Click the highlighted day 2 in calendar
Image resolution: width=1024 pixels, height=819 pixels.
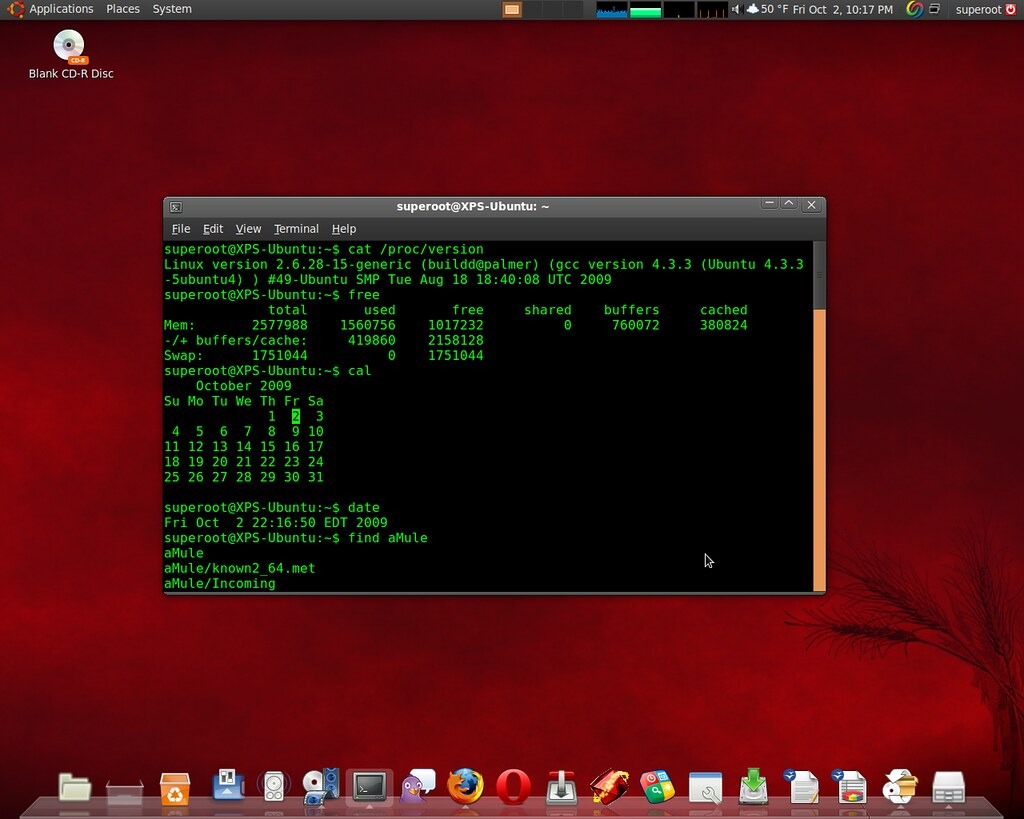tap(296, 416)
